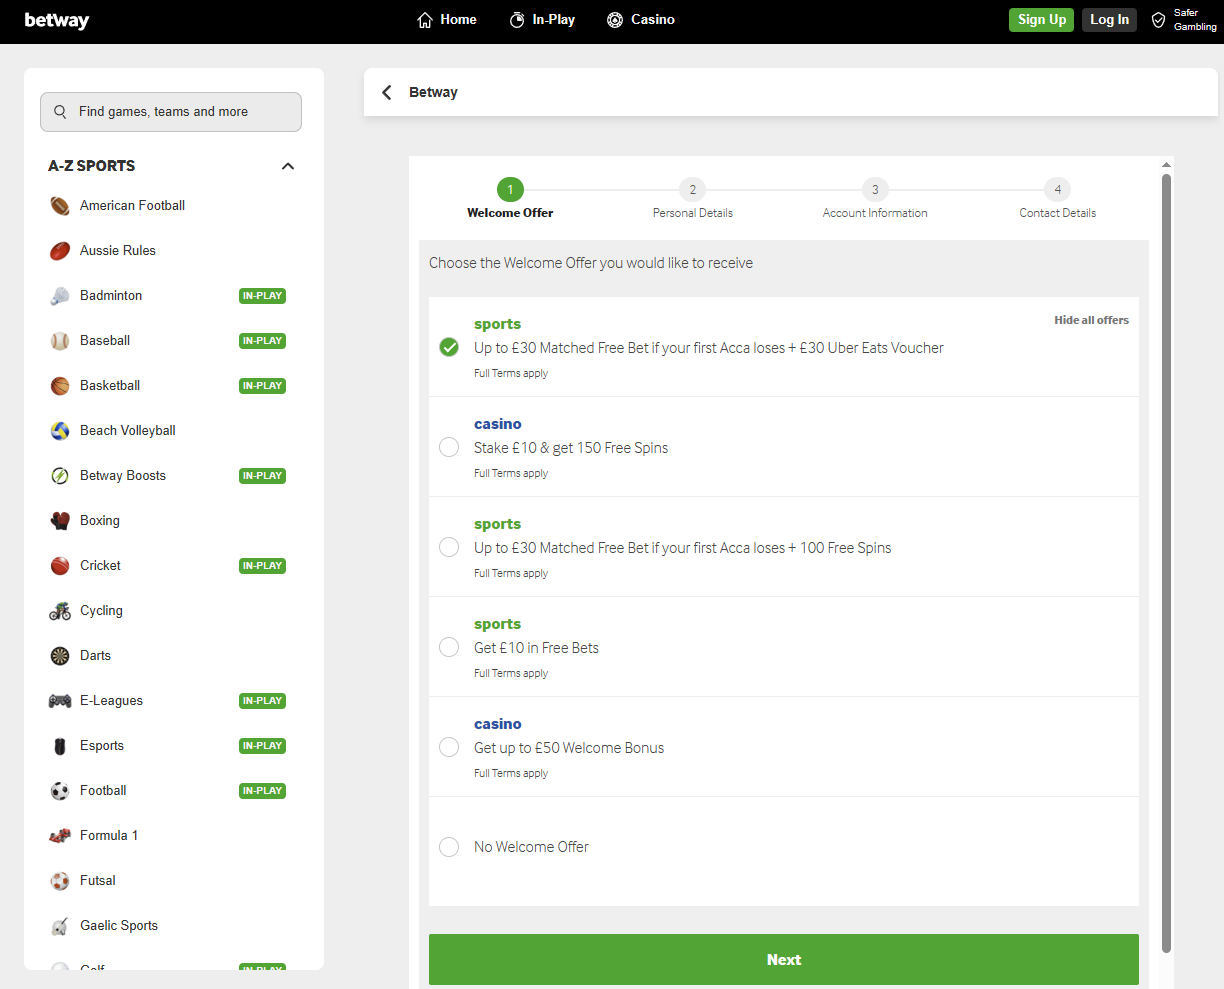Click the Betway logo
Image resolution: width=1224 pixels, height=989 pixels.
point(57,20)
